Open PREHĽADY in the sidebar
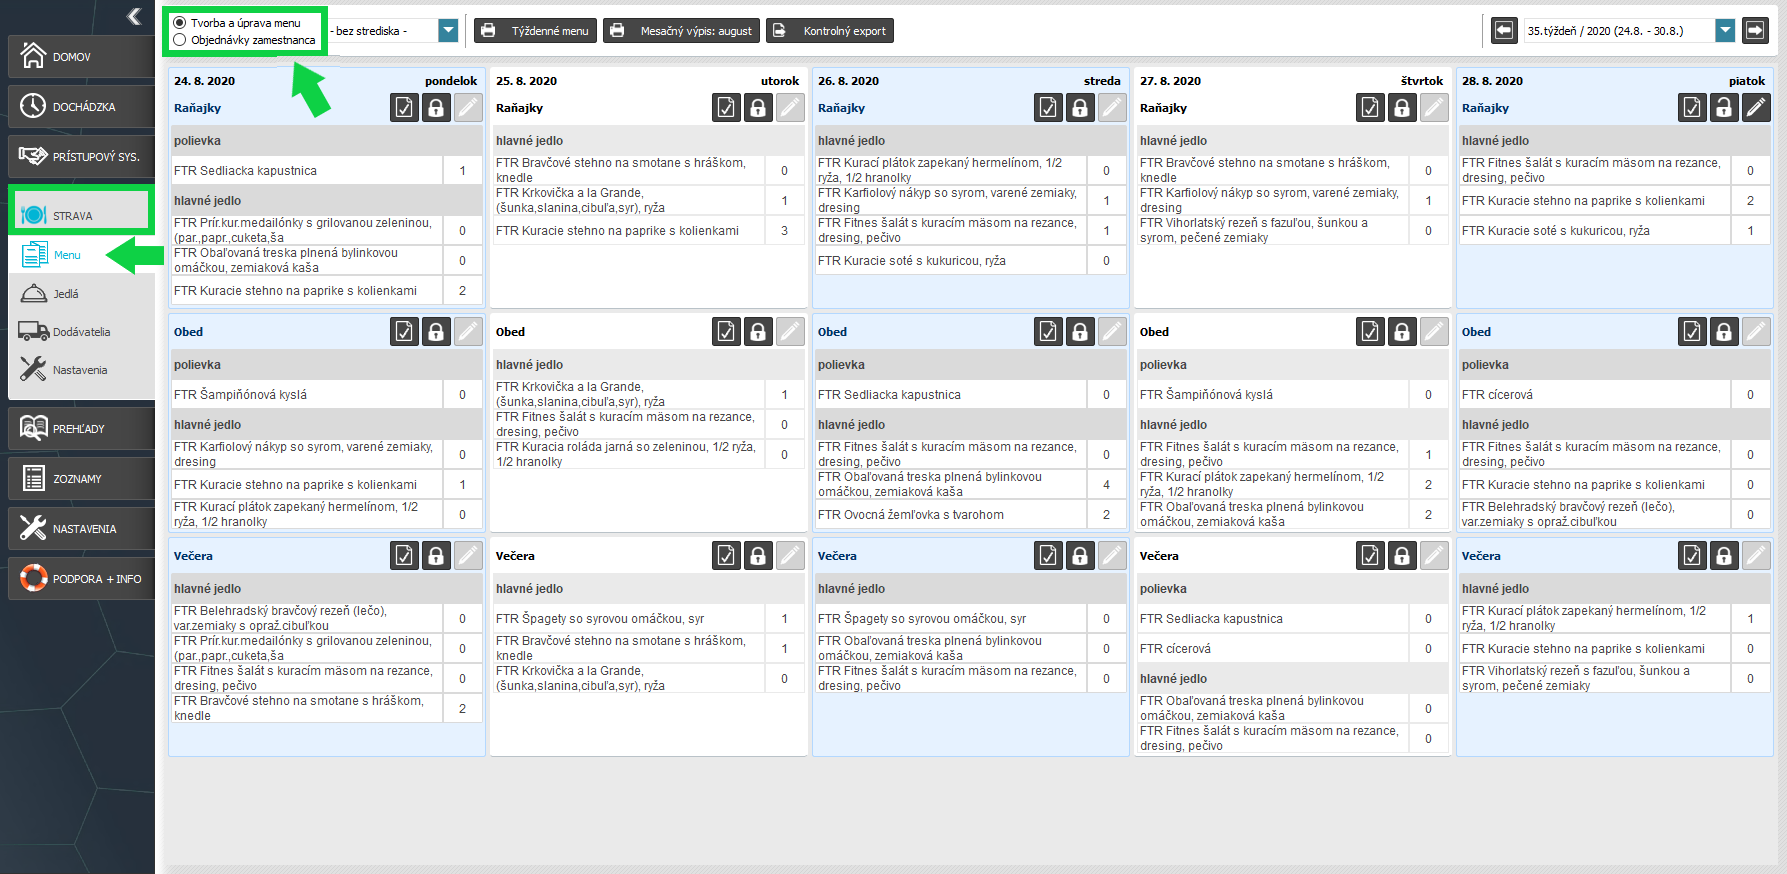This screenshot has height=874, width=1787. [x=81, y=428]
